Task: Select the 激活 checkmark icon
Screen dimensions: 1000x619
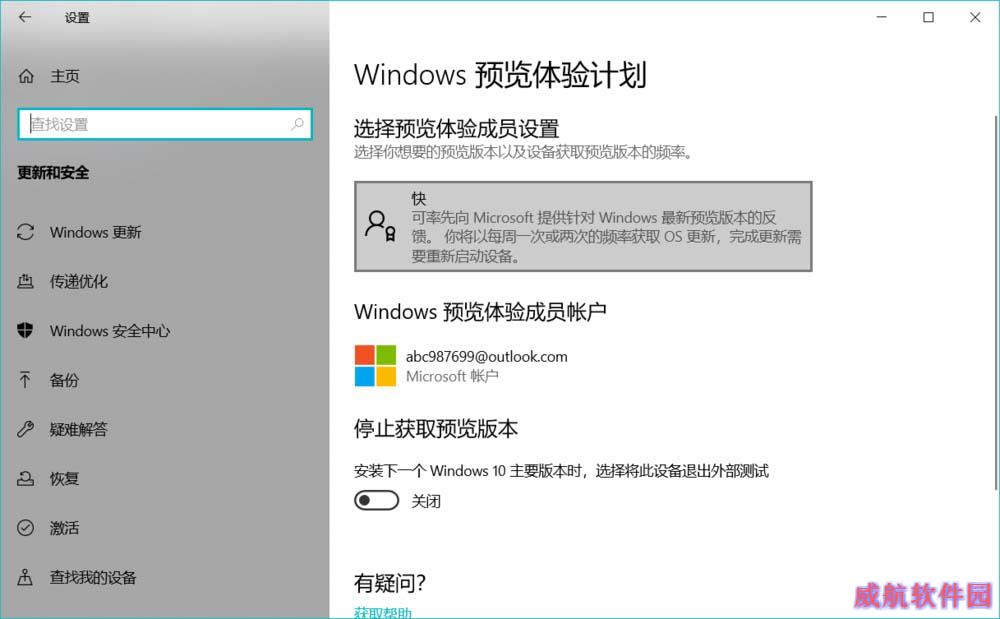Action: [x=26, y=528]
